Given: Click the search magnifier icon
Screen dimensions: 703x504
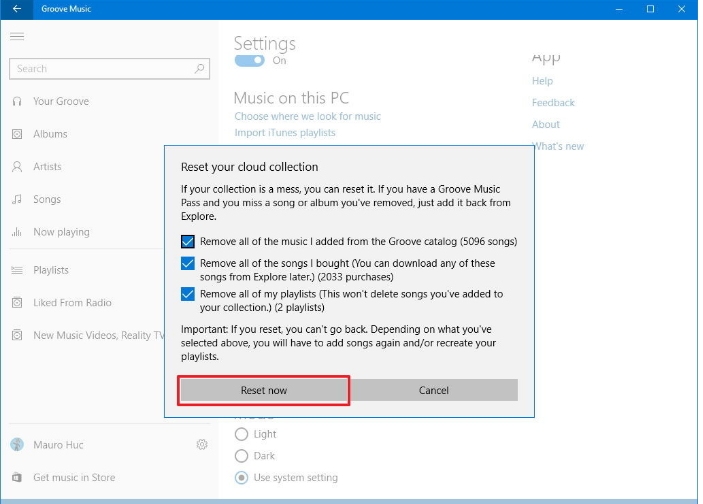Looking at the screenshot, I should (x=200, y=69).
